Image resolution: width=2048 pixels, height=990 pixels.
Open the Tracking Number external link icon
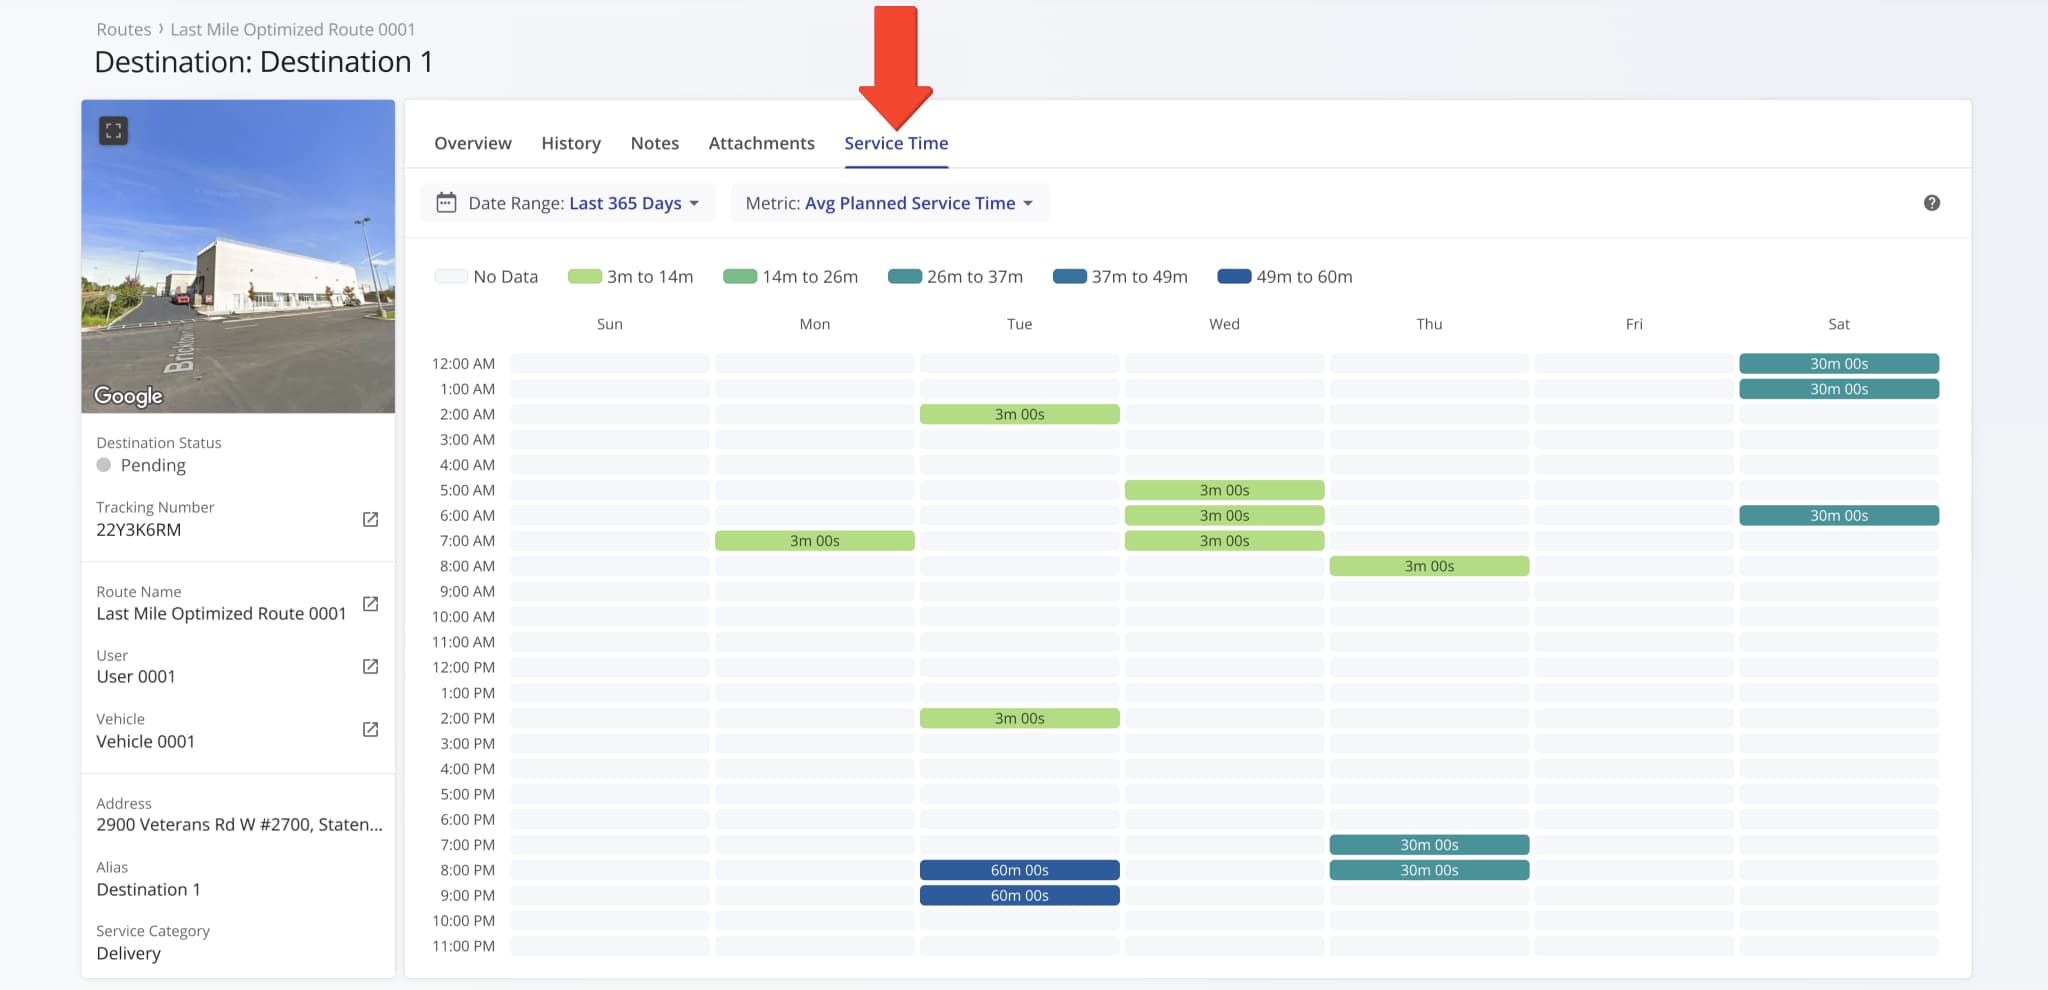tap(370, 519)
